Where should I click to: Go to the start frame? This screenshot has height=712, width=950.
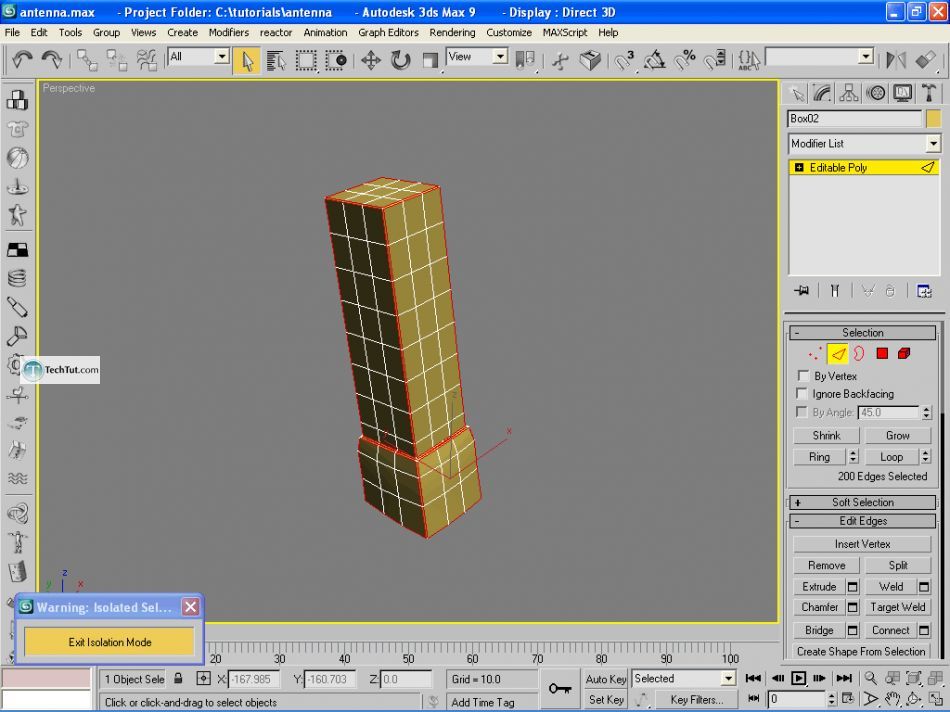coord(753,678)
